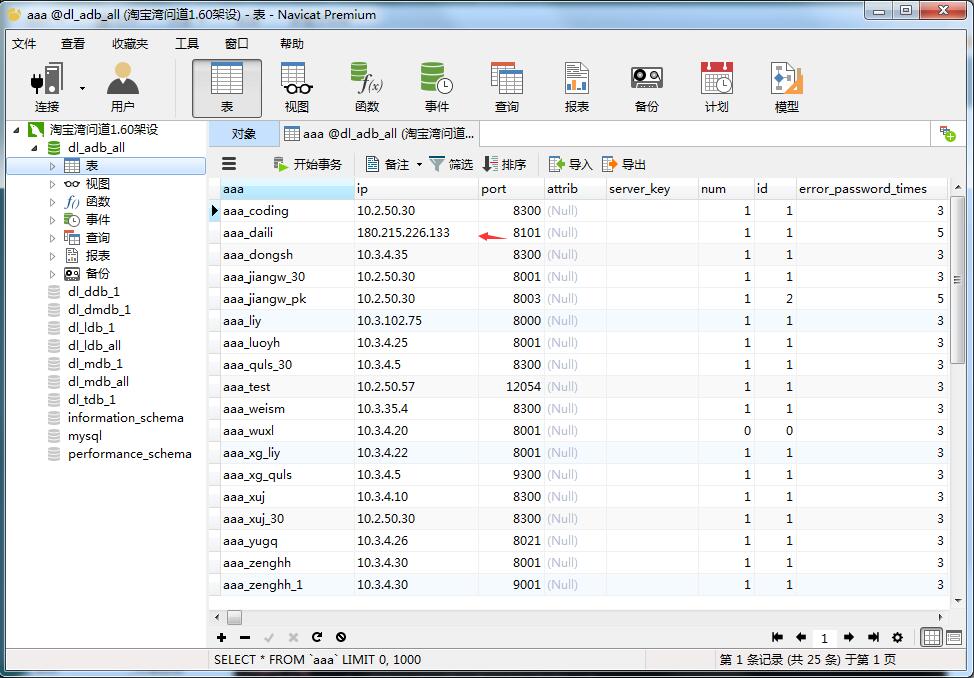This screenshot has width=974, height=678.
Task: Expand the 函数 tree node
Action: point(52,202)
